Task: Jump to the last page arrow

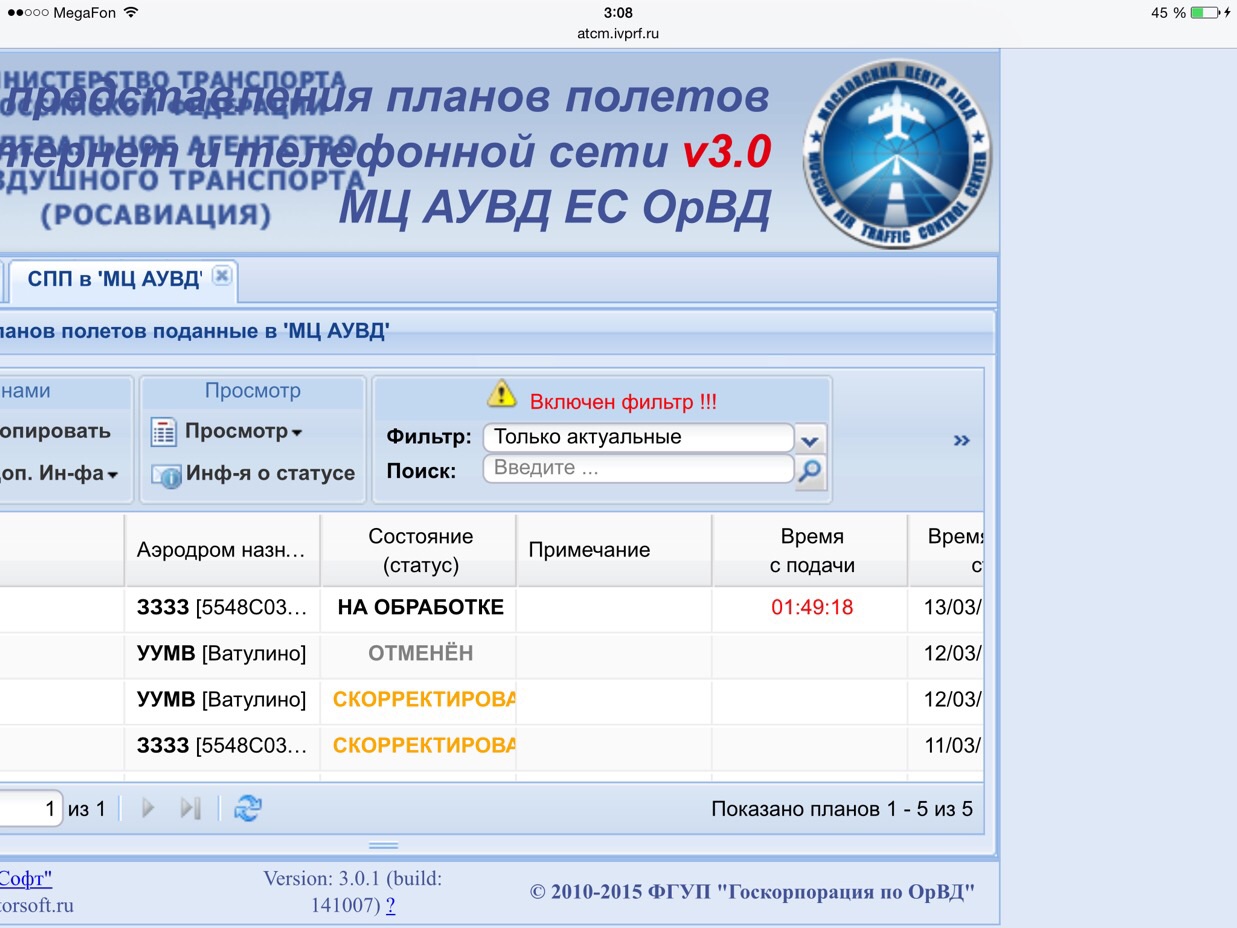Action: click(x=190, y=808)
